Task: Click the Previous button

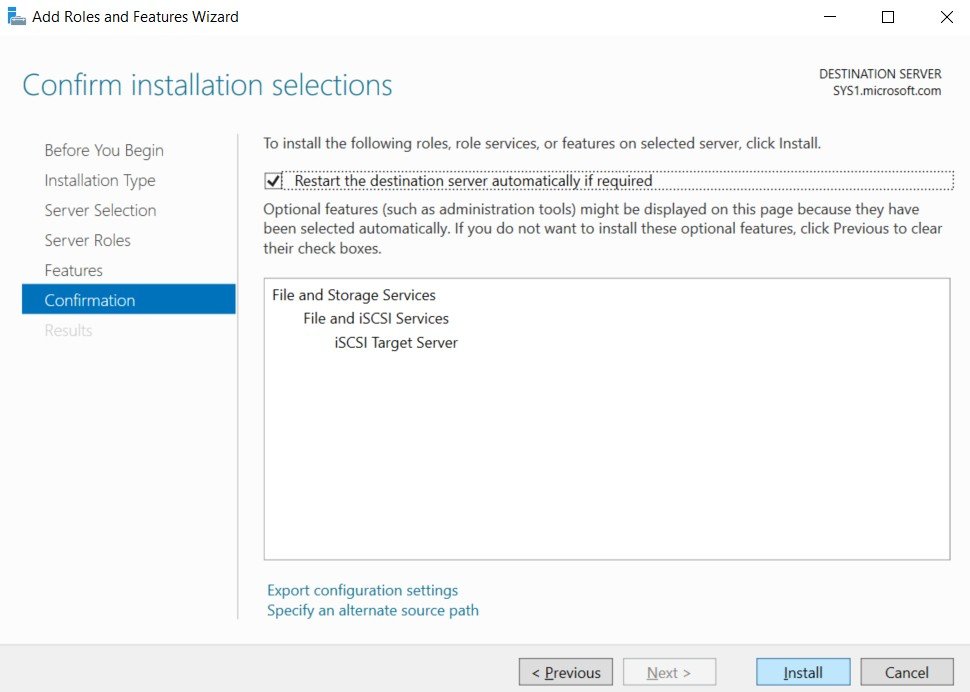Action: [565, 672]
